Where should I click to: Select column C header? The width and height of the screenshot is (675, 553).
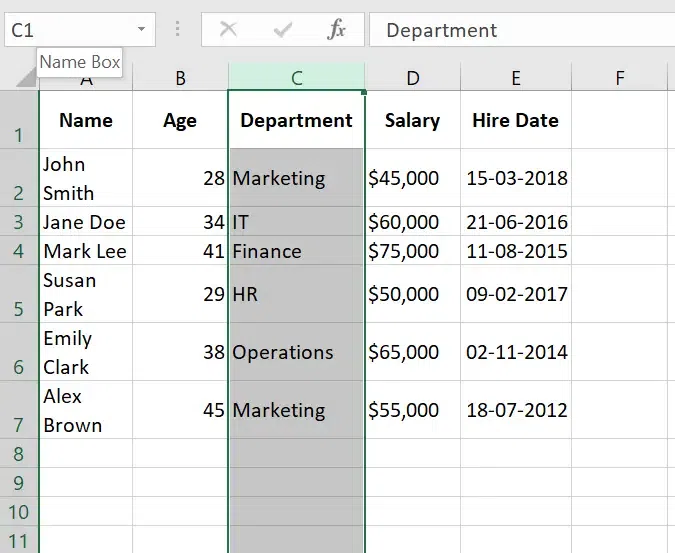tap(297, 78)
